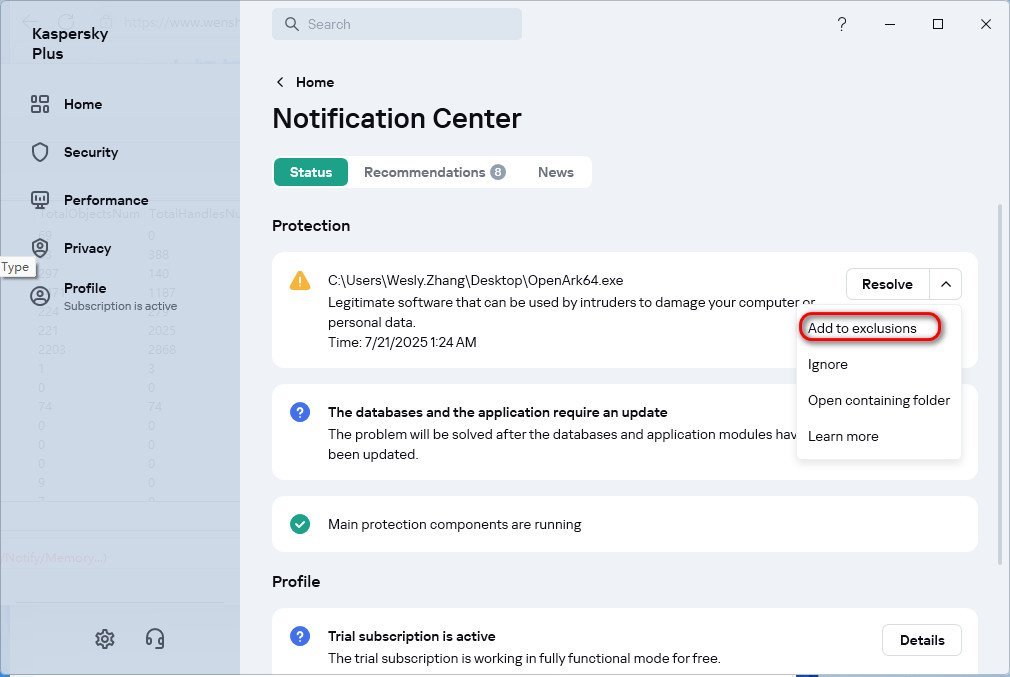Click the Resolve button
Image resolution: width=1010 pixels, height=677 pixels.
click(x=887, y=284)
